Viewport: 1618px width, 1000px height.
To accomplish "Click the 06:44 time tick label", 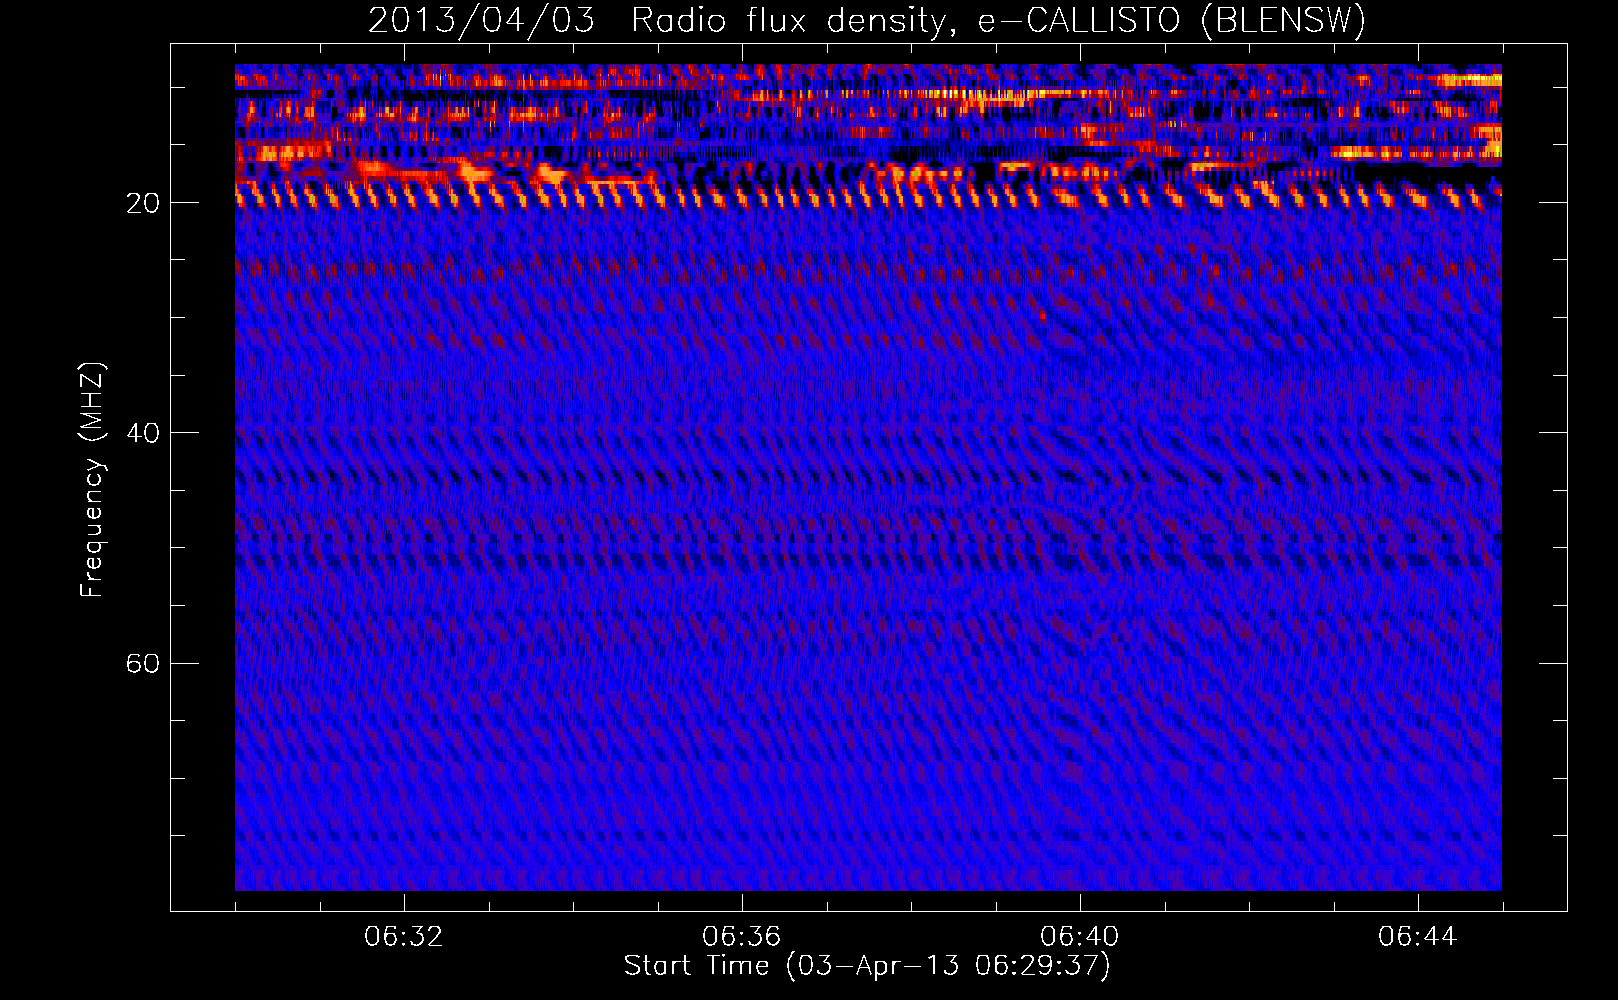I will click(x=1418, y=937).
